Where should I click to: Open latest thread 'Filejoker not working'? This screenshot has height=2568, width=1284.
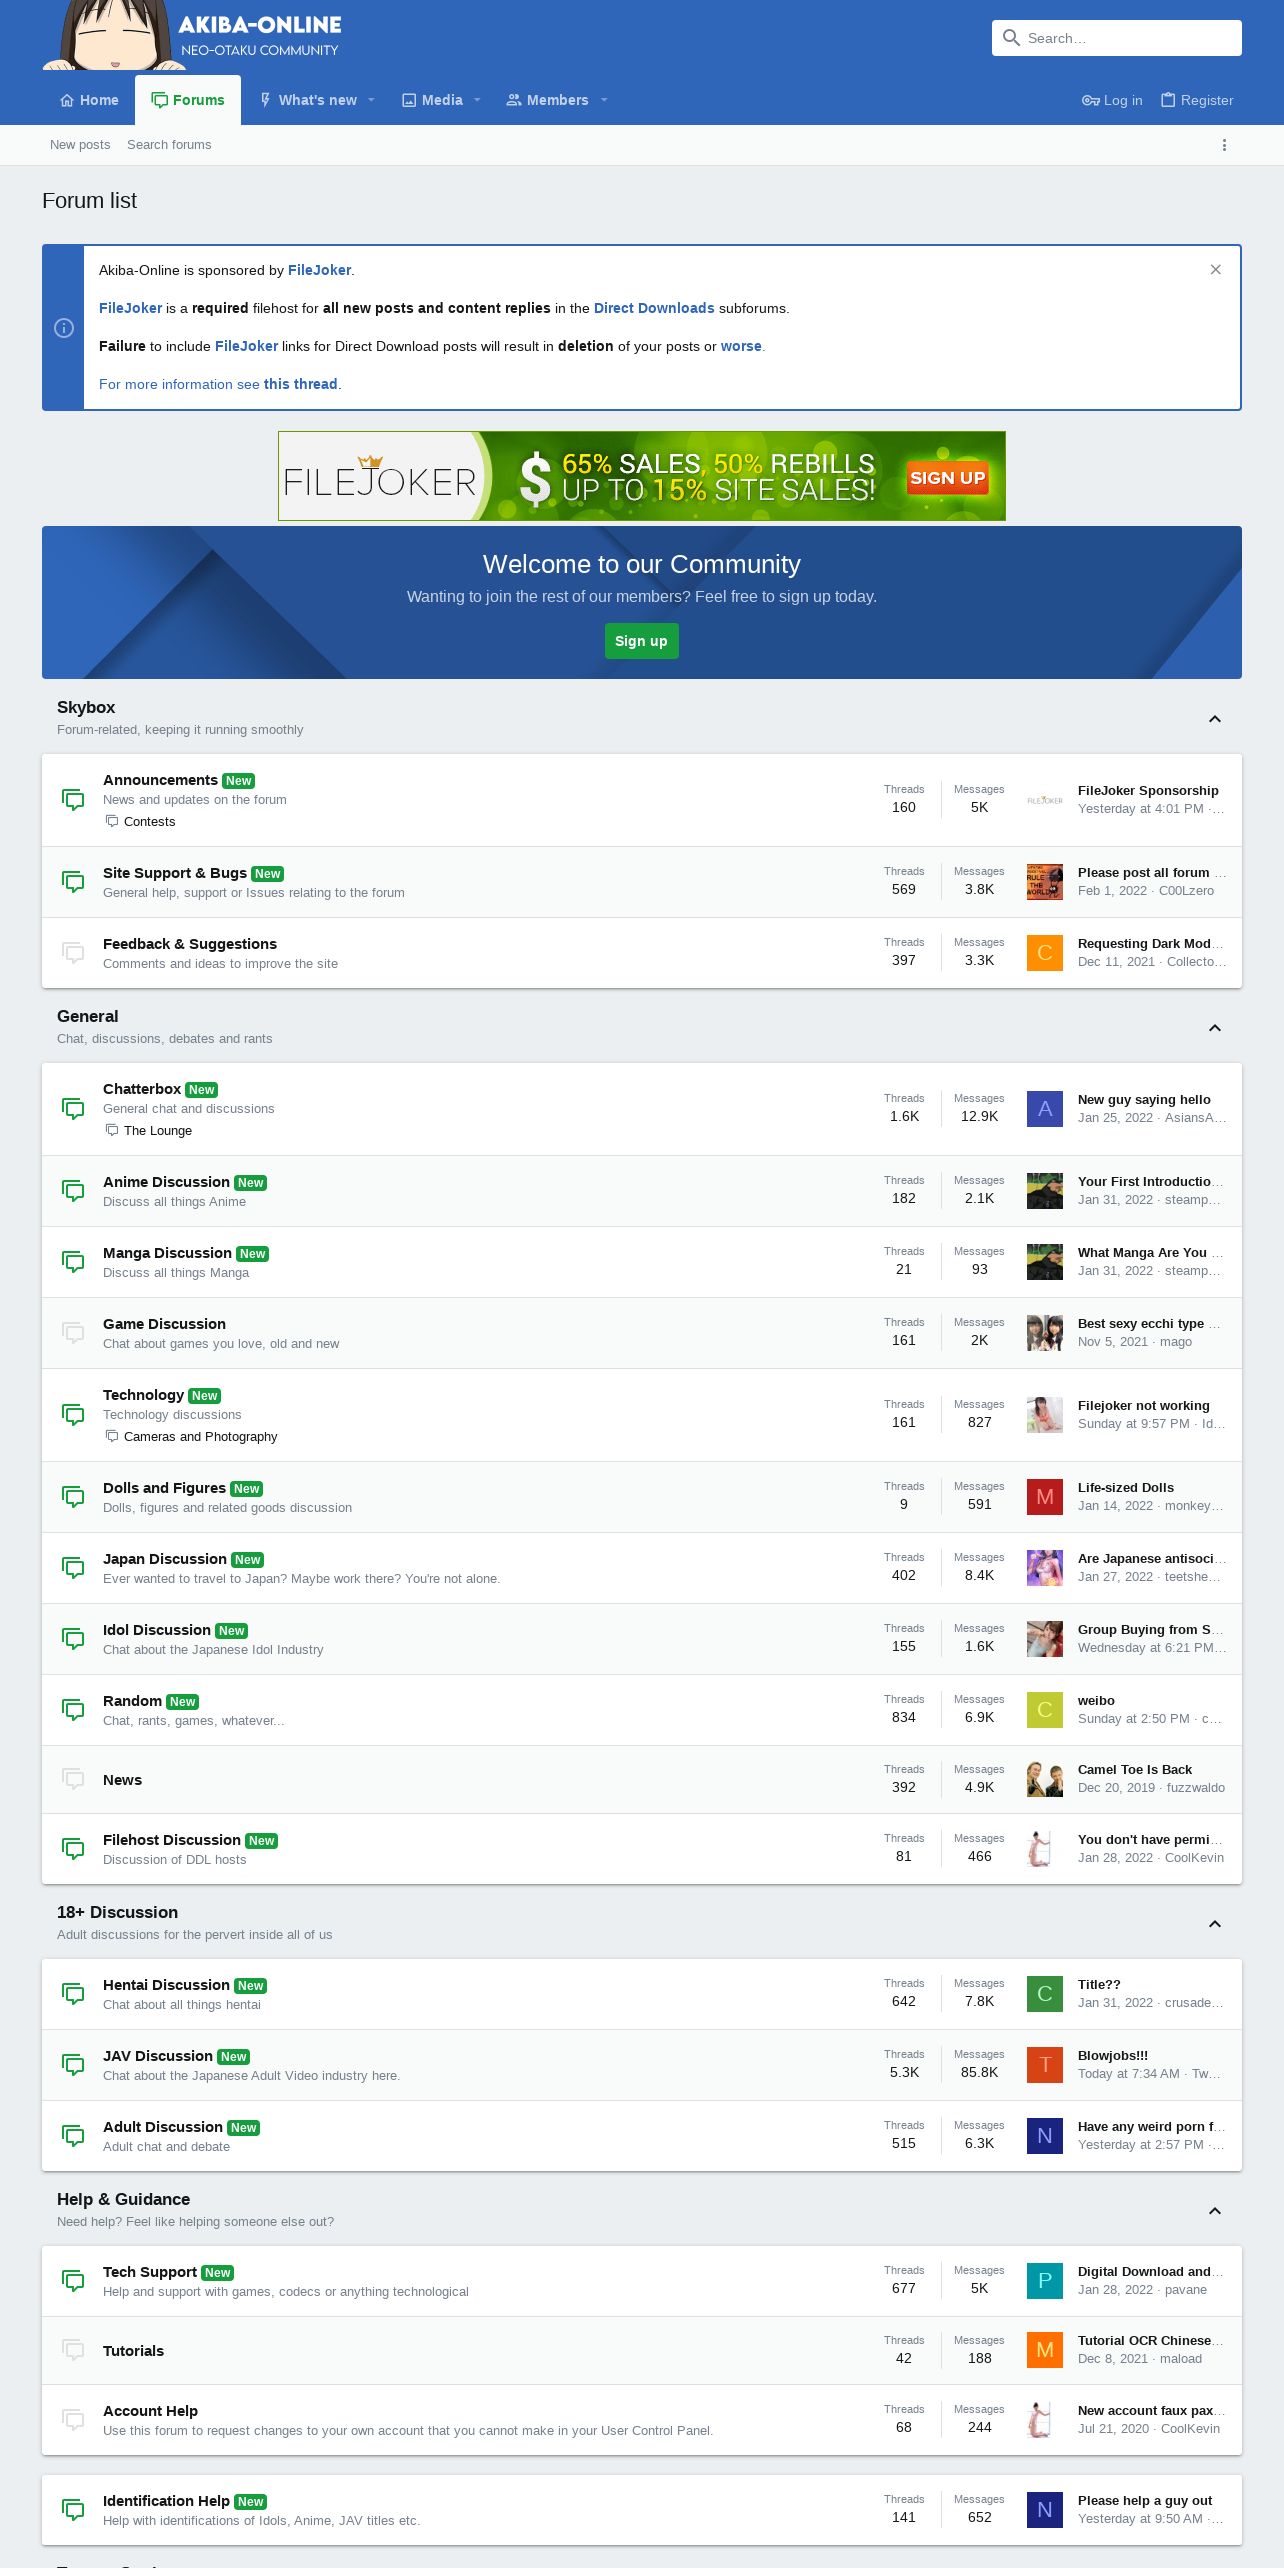1144,1406
